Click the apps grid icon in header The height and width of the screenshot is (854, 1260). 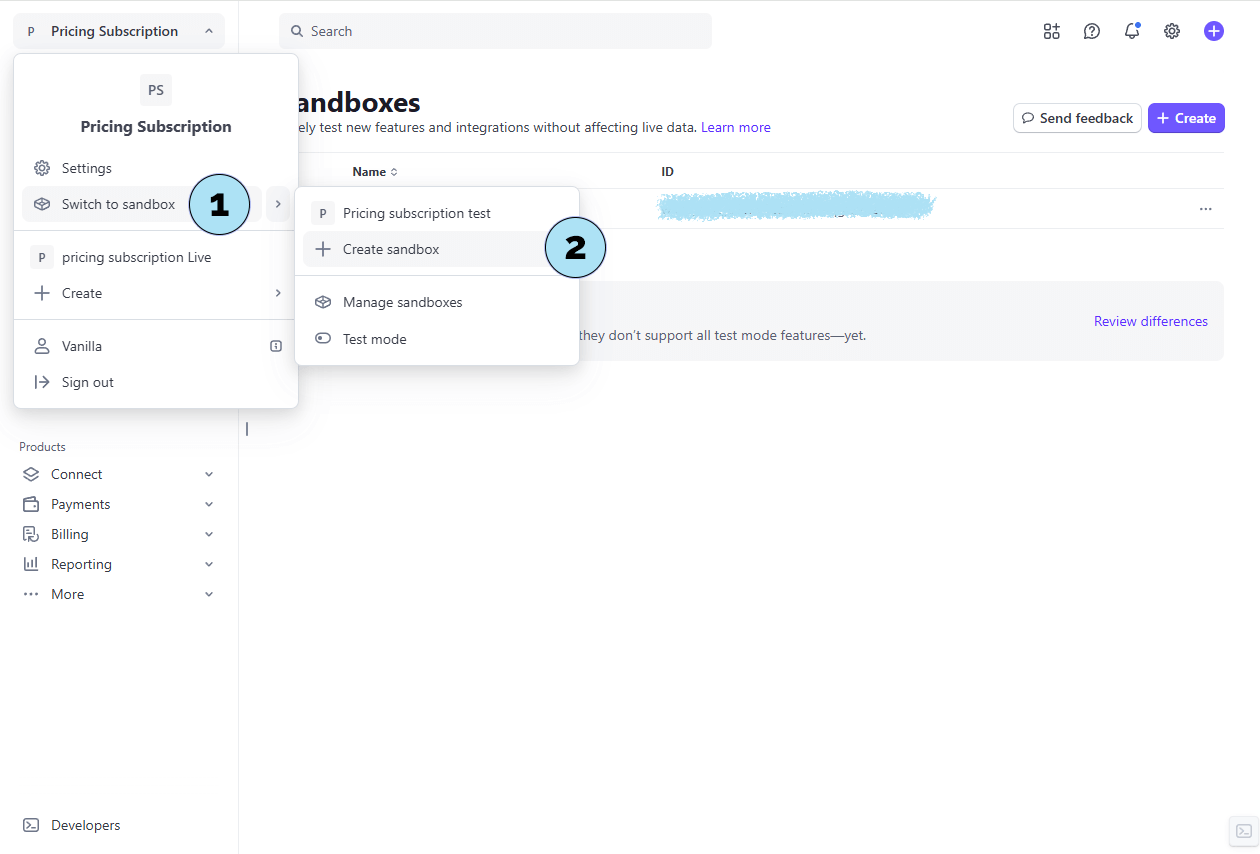(1051, 31)
